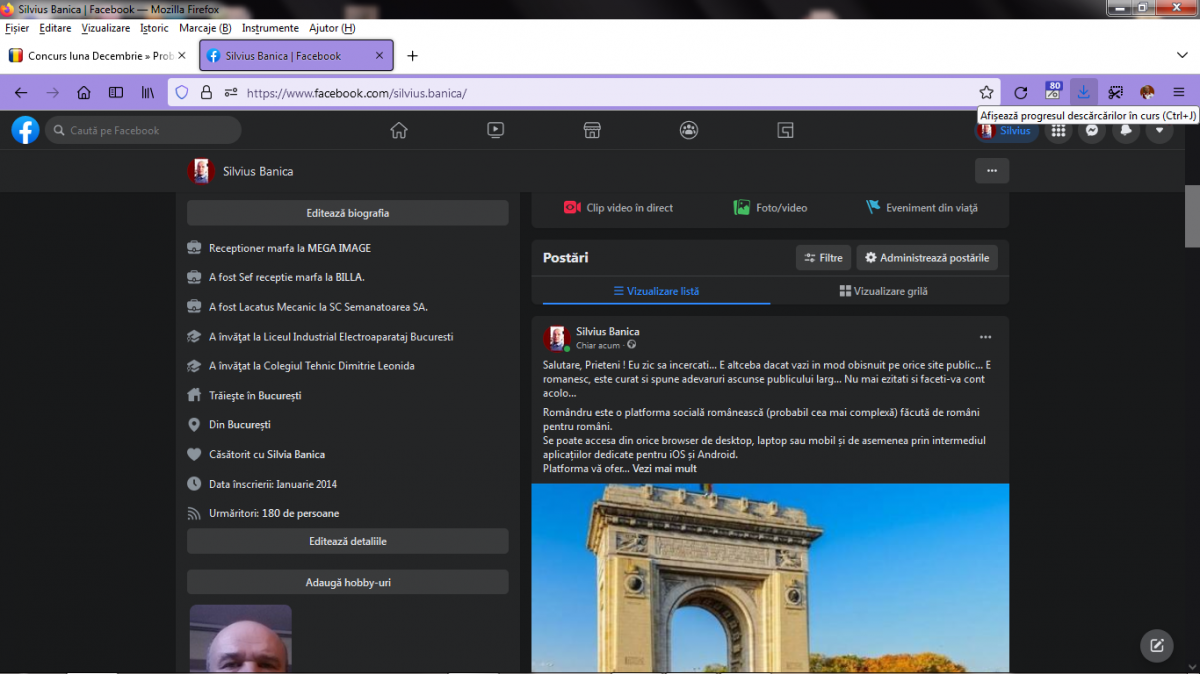Click the Administrează postările button
Image resolution: width=1200 pixels, height=674 pixels.
[x=927, y=258]
